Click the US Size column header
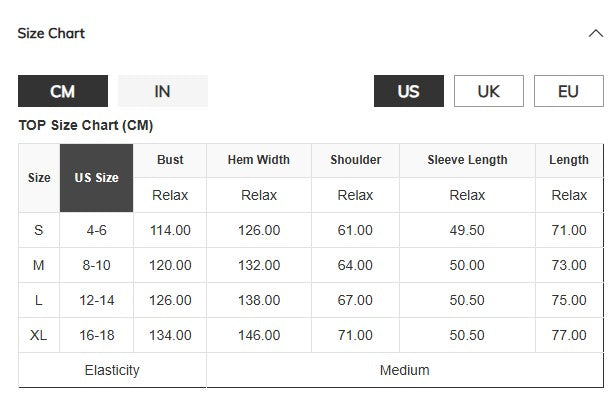This screenshot has height=394, width=609. click(x=96, y=178)
